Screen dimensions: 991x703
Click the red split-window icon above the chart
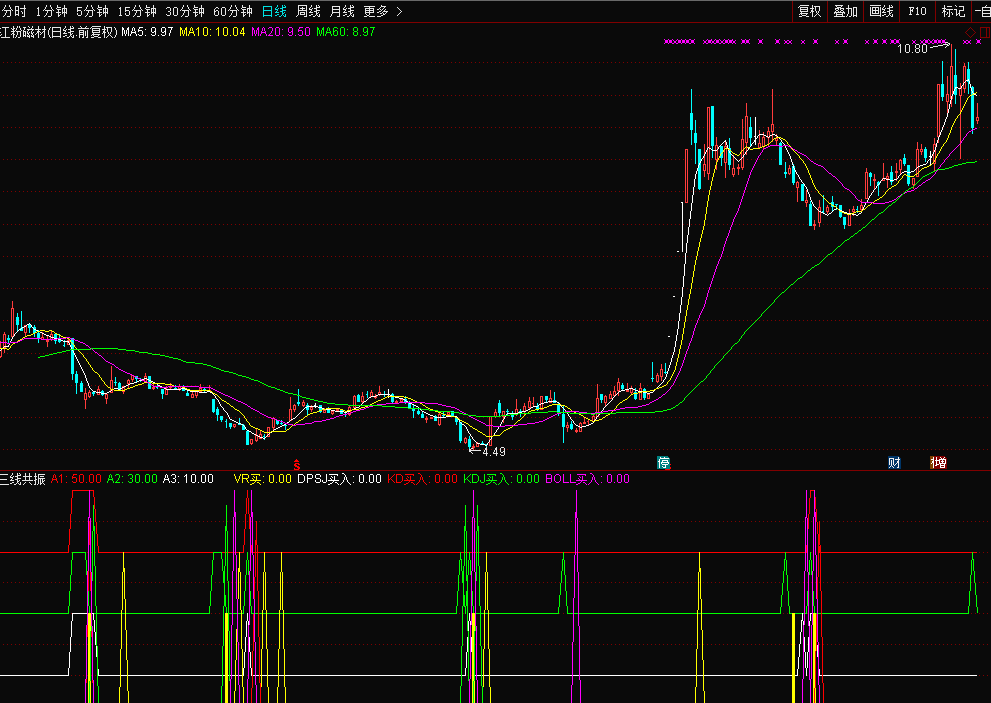pos(985,32)
